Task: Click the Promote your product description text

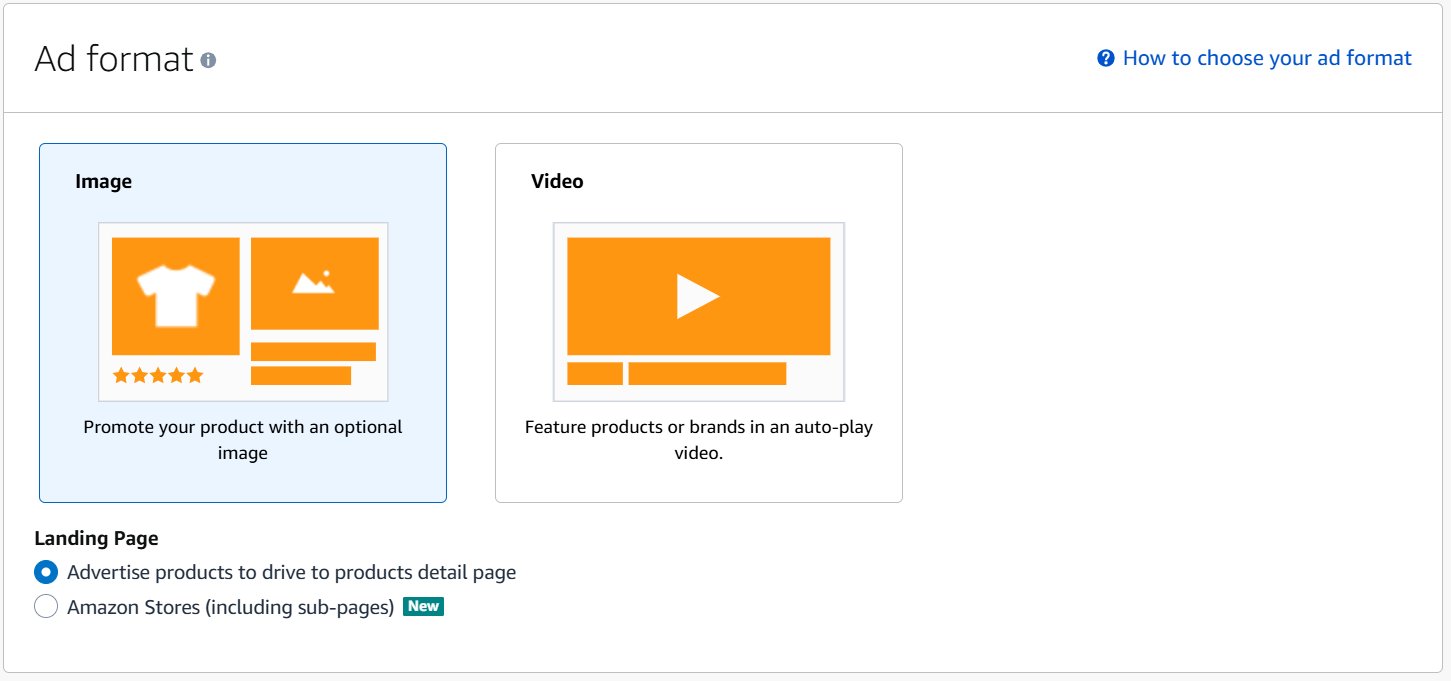Action: pyautogui.click(x=242, y=440)
